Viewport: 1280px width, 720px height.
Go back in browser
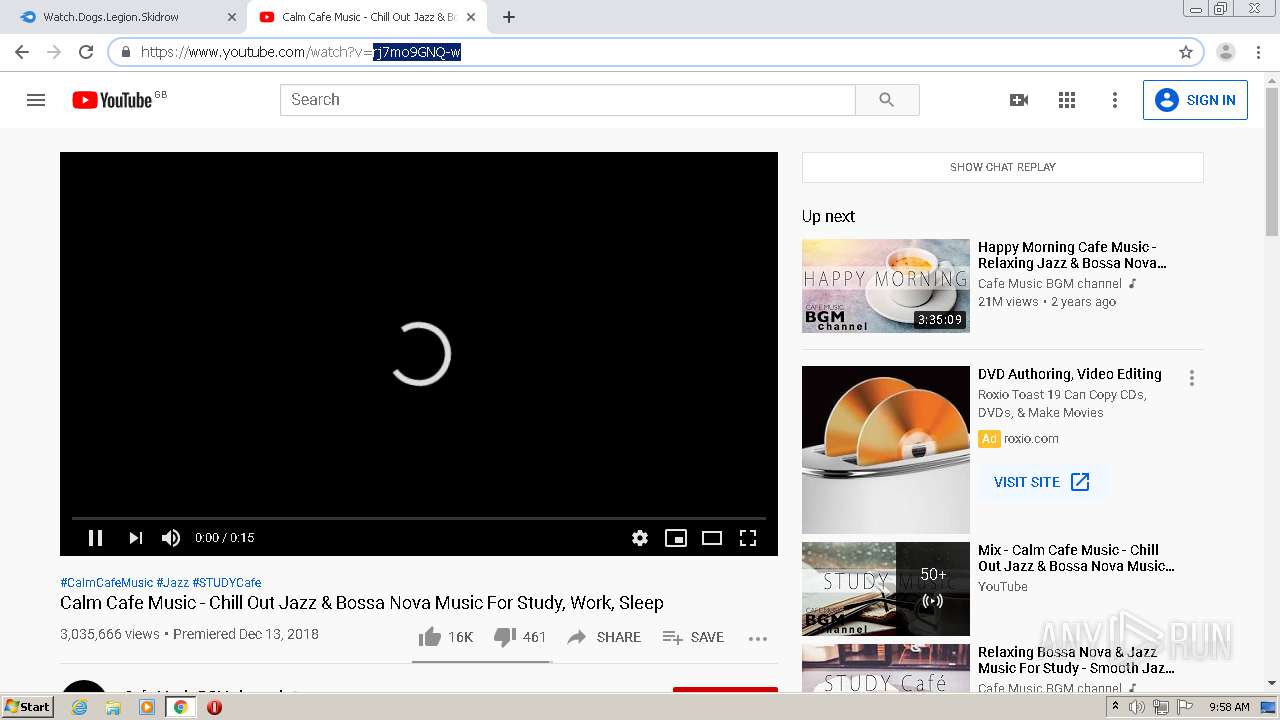tap(22, 52)
